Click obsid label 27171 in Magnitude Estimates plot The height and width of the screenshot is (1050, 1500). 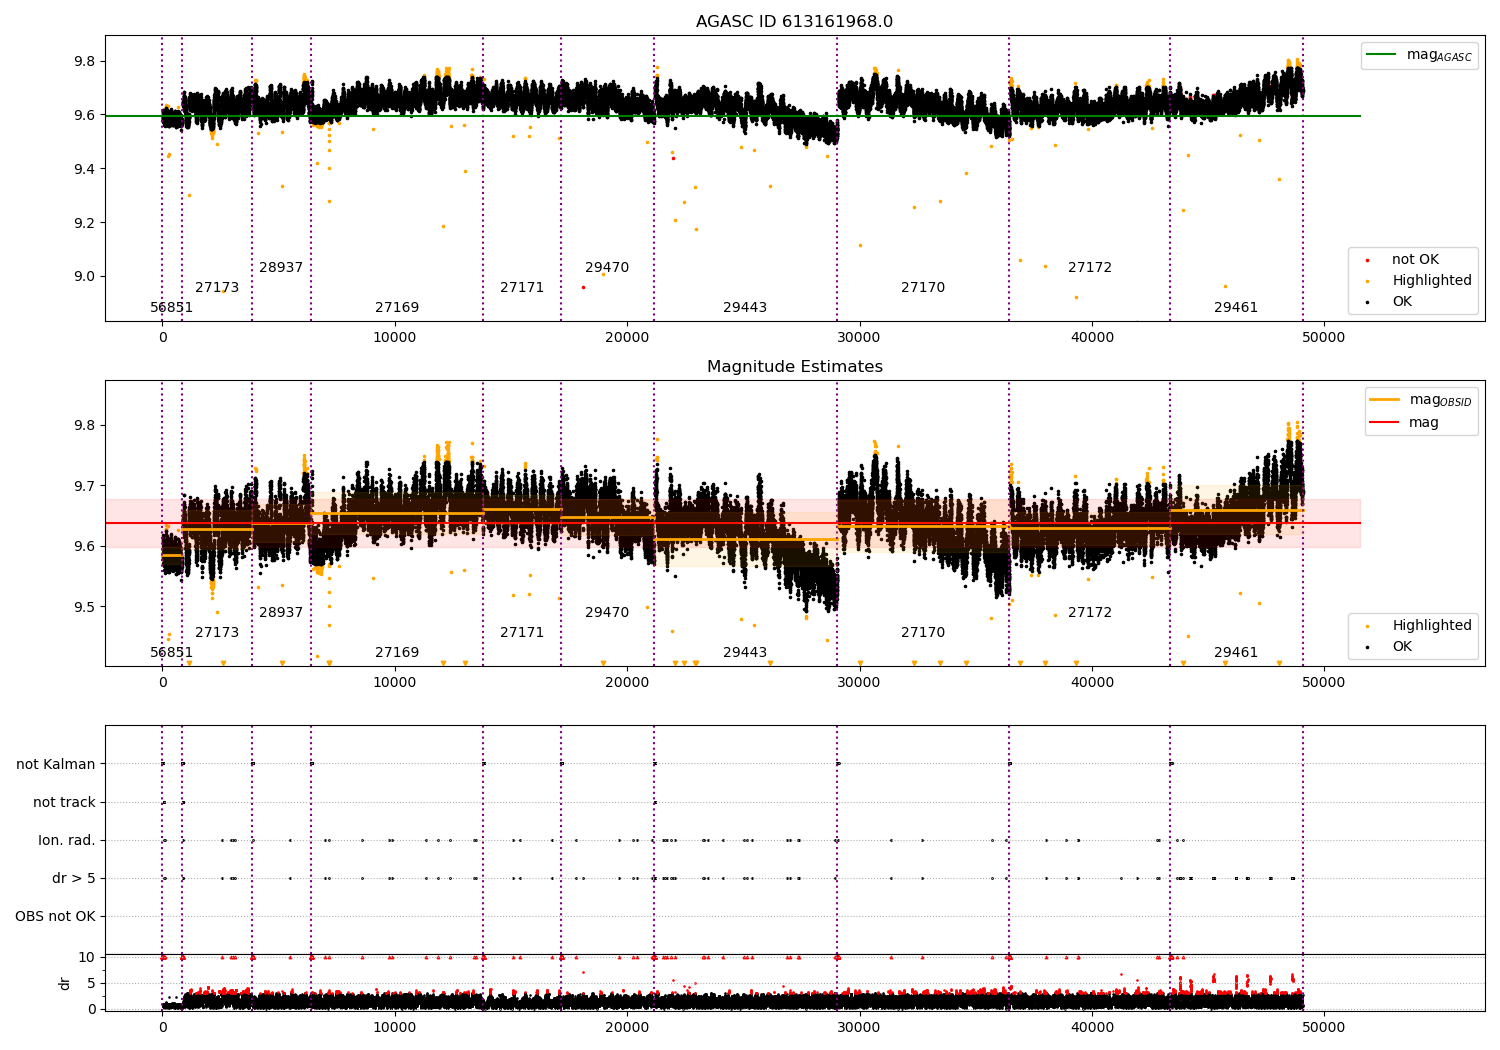tap(522, 633)
